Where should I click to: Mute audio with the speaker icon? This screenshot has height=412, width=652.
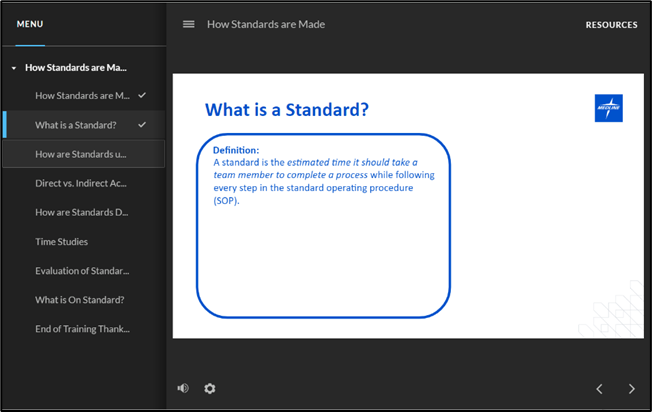pos(183,388)
